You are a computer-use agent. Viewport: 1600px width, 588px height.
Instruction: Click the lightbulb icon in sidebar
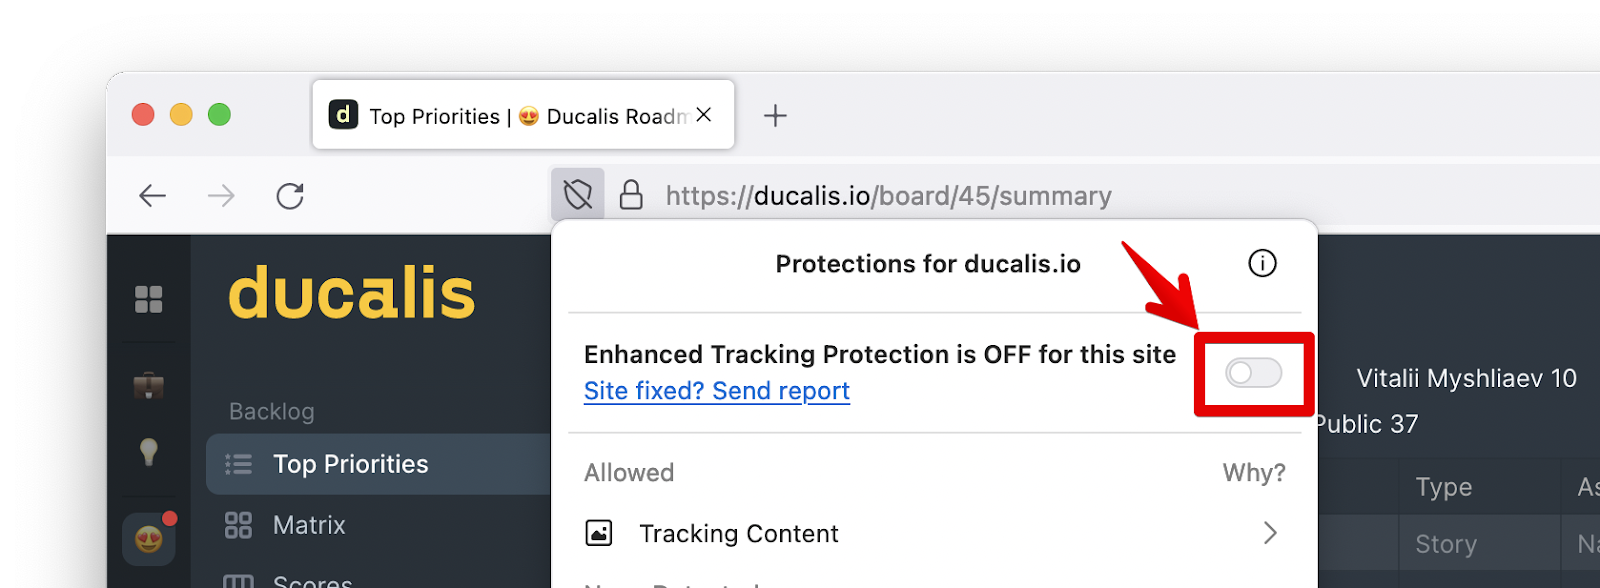coord(149,452)
